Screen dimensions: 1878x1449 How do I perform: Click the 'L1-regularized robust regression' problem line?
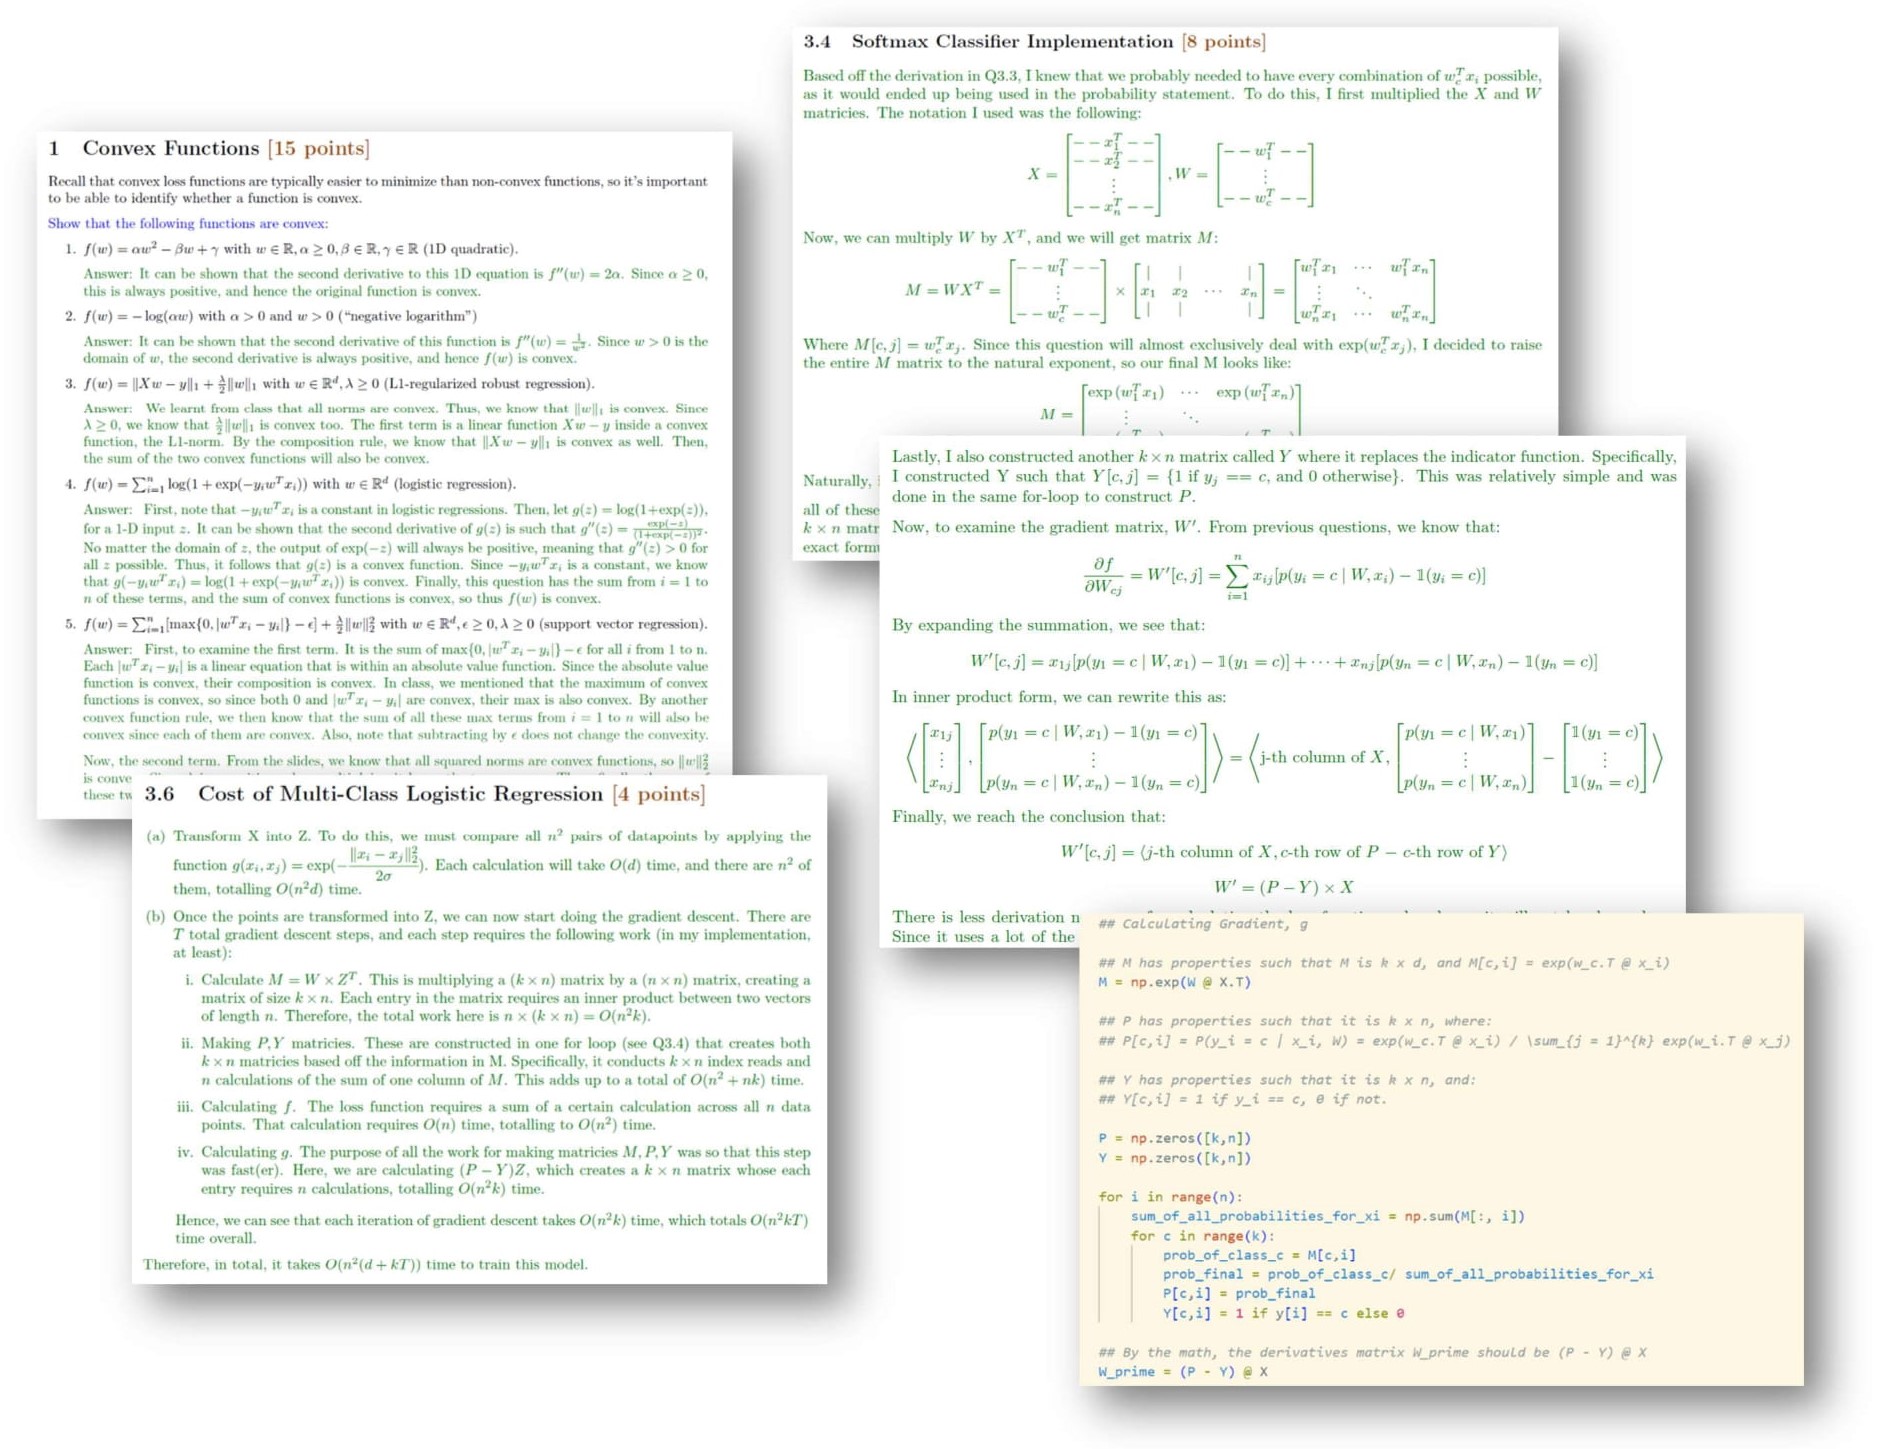point(331,383)
